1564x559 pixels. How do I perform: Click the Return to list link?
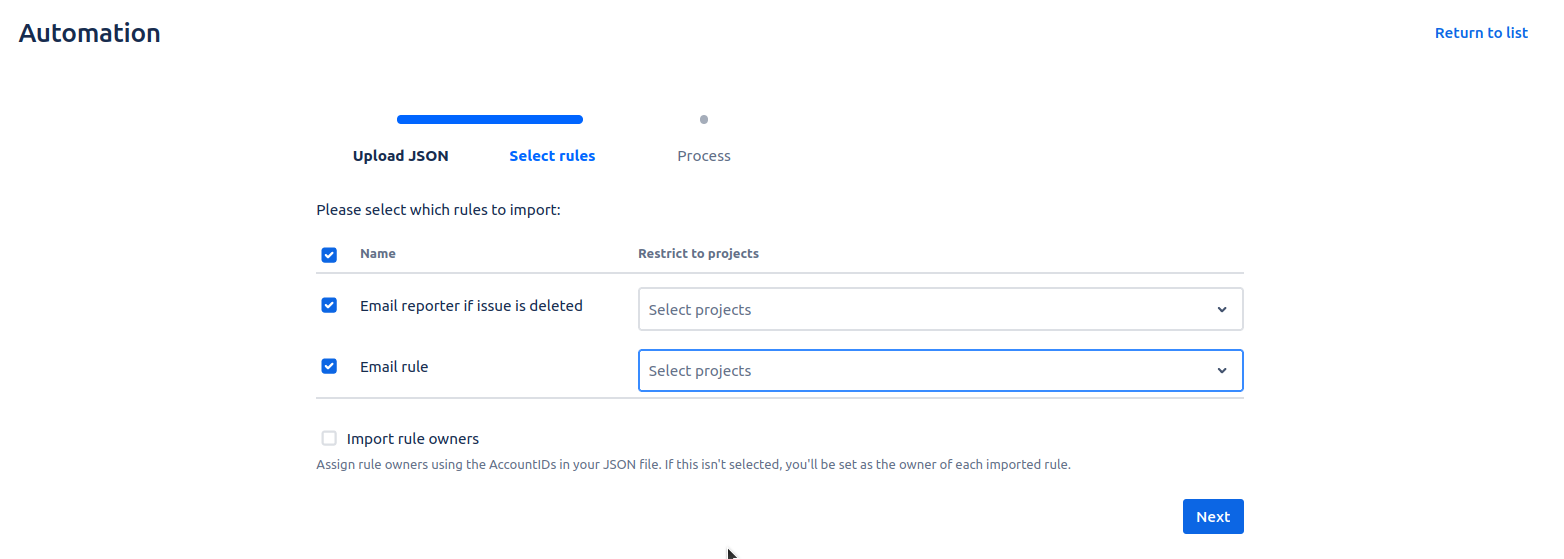tap(1480, 33)
